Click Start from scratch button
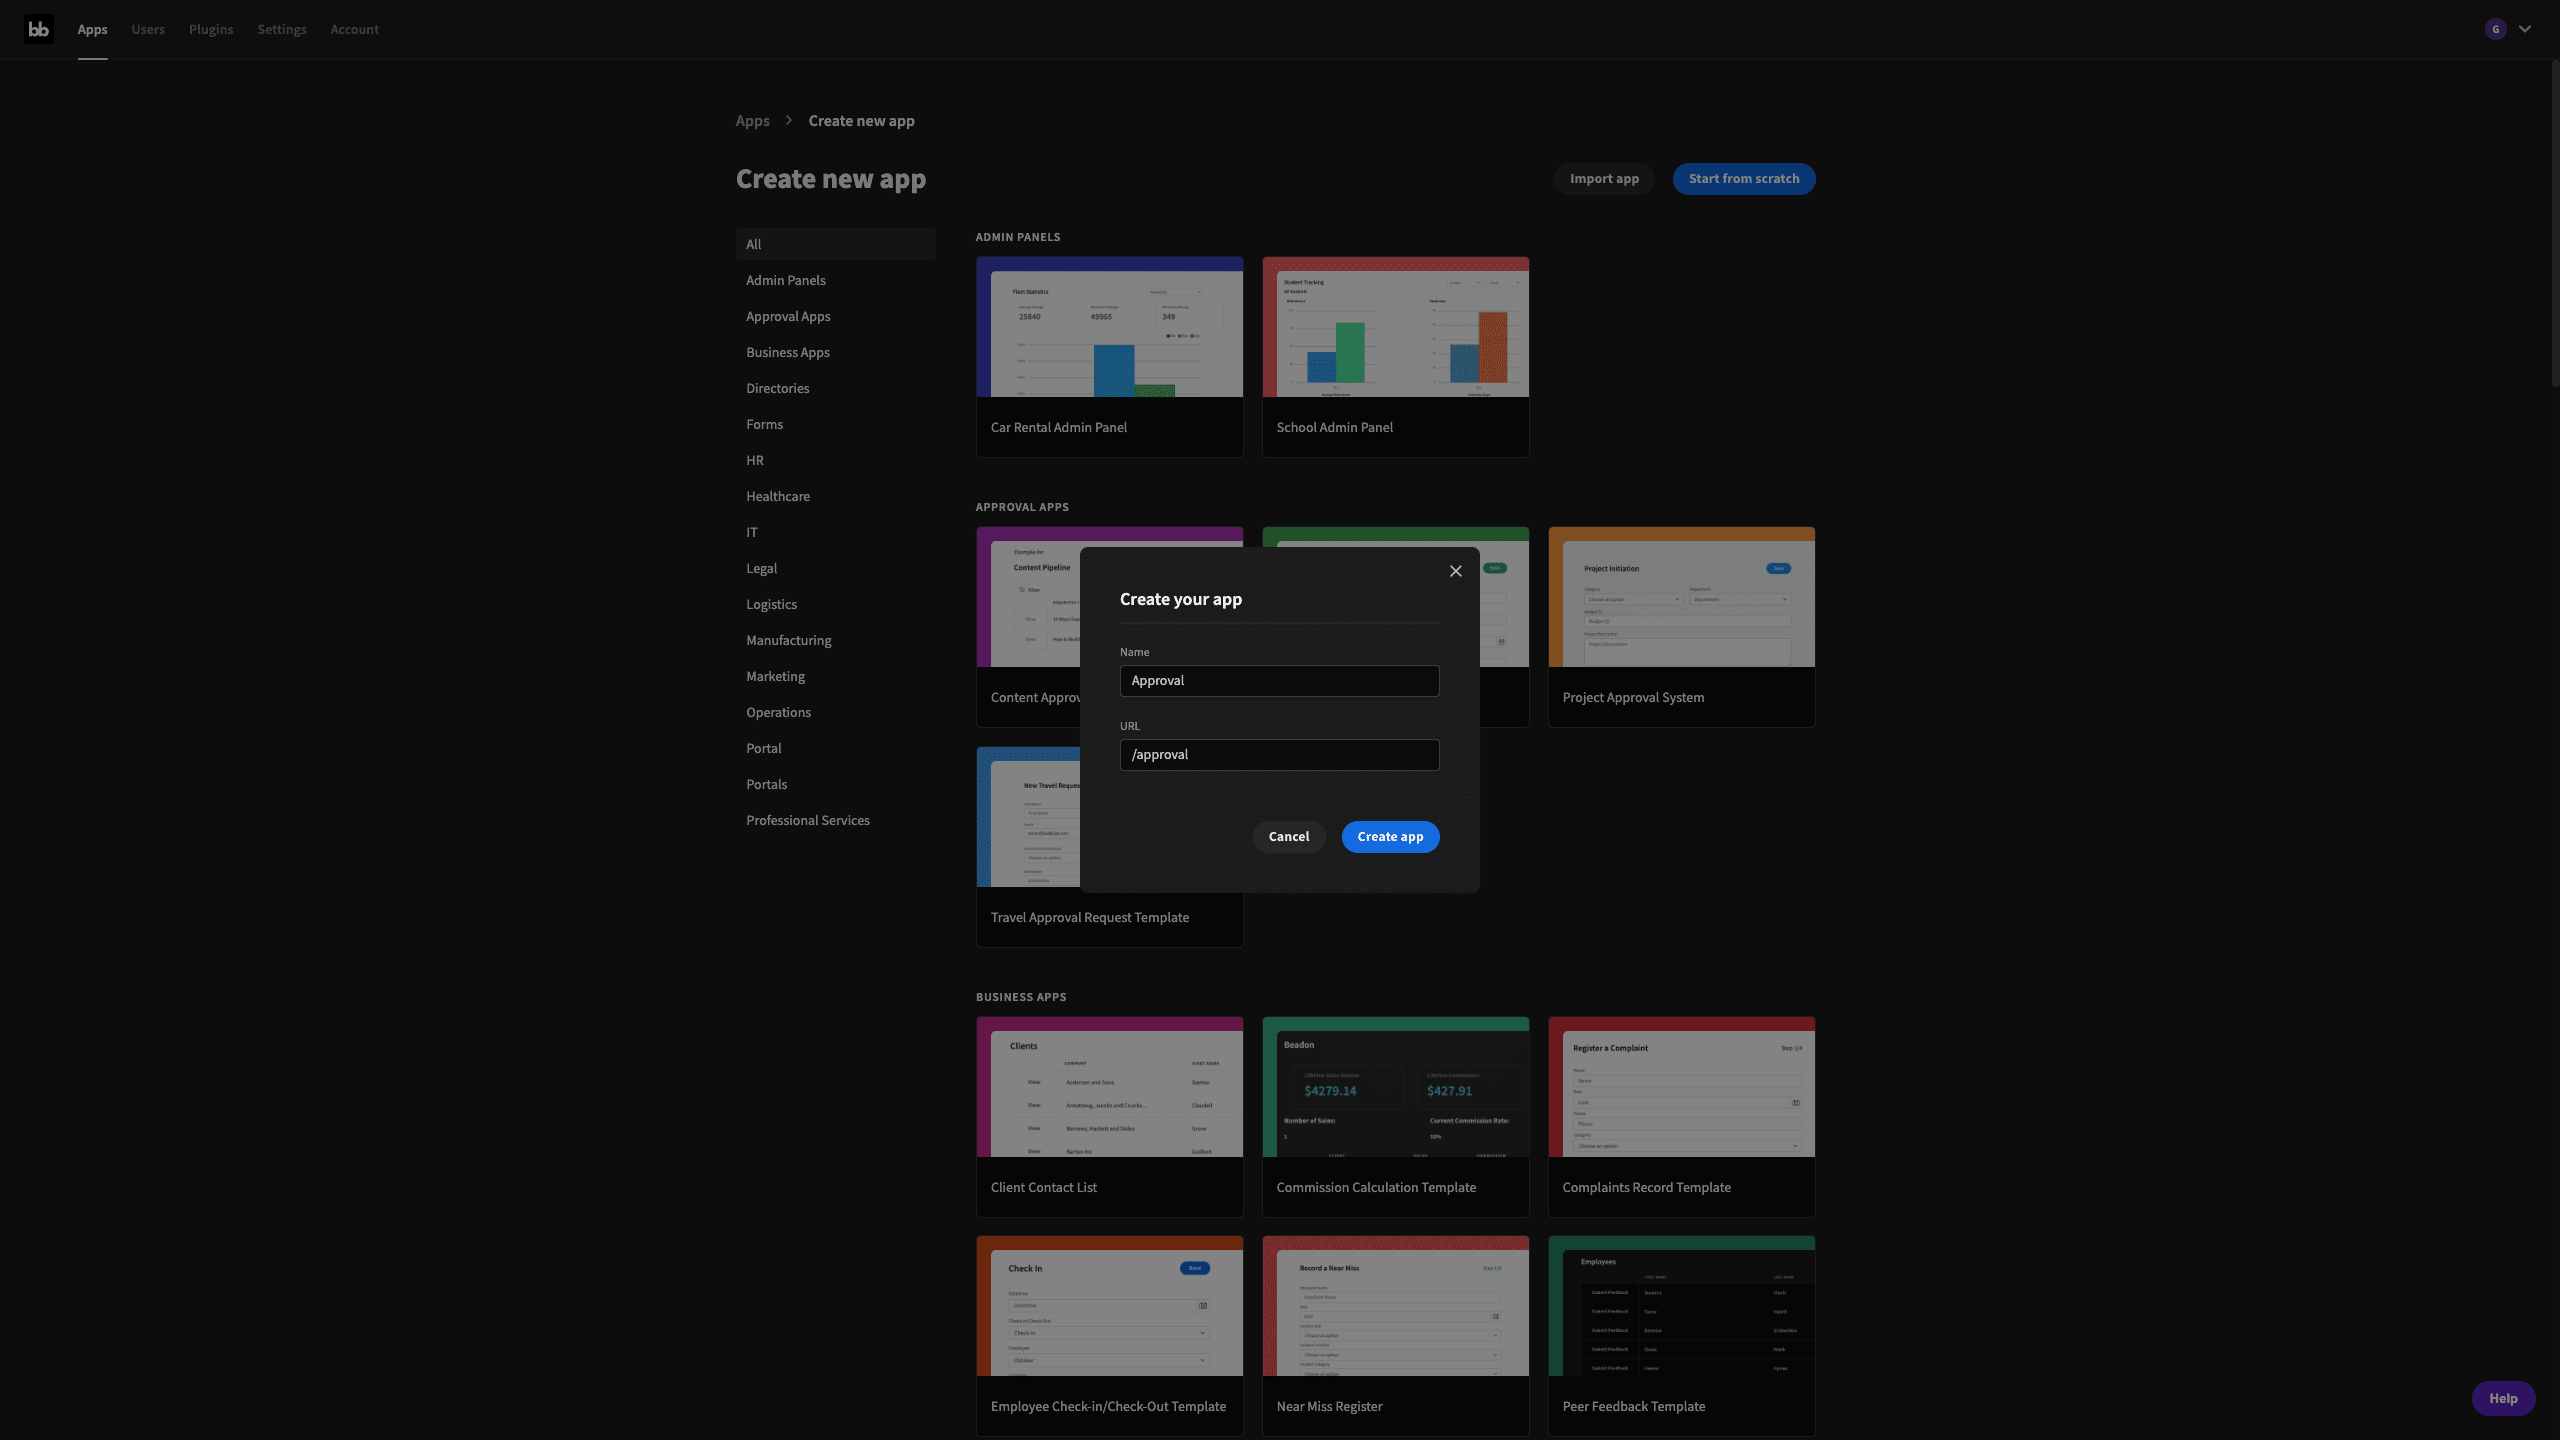 (x=1744, y=179)
